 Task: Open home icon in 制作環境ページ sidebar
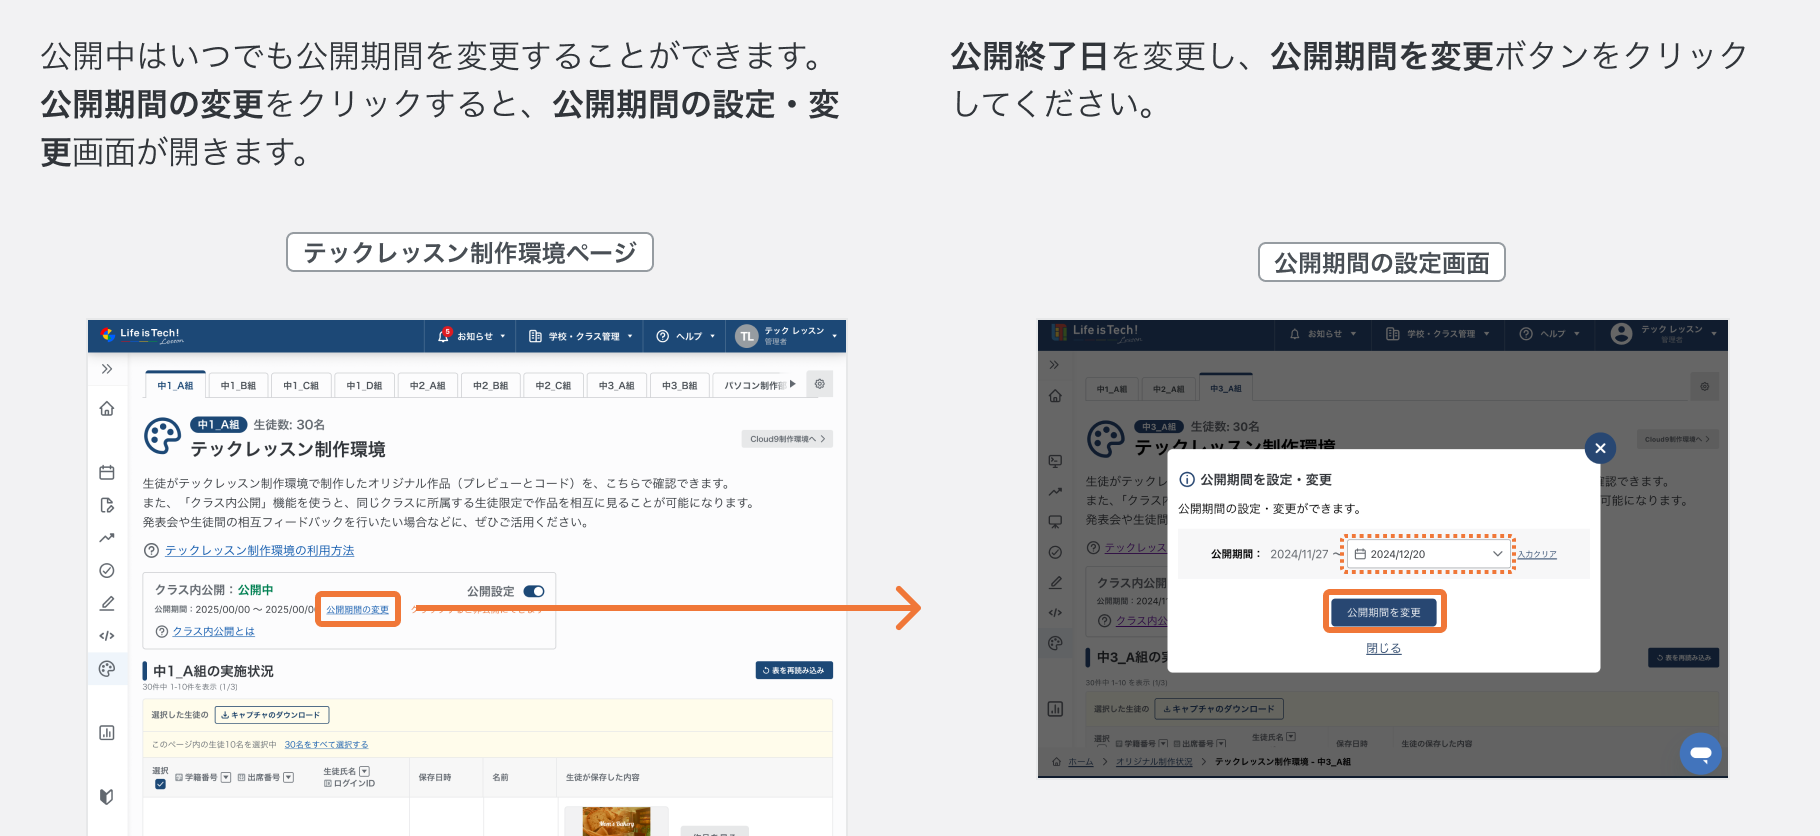coord(107,408)
